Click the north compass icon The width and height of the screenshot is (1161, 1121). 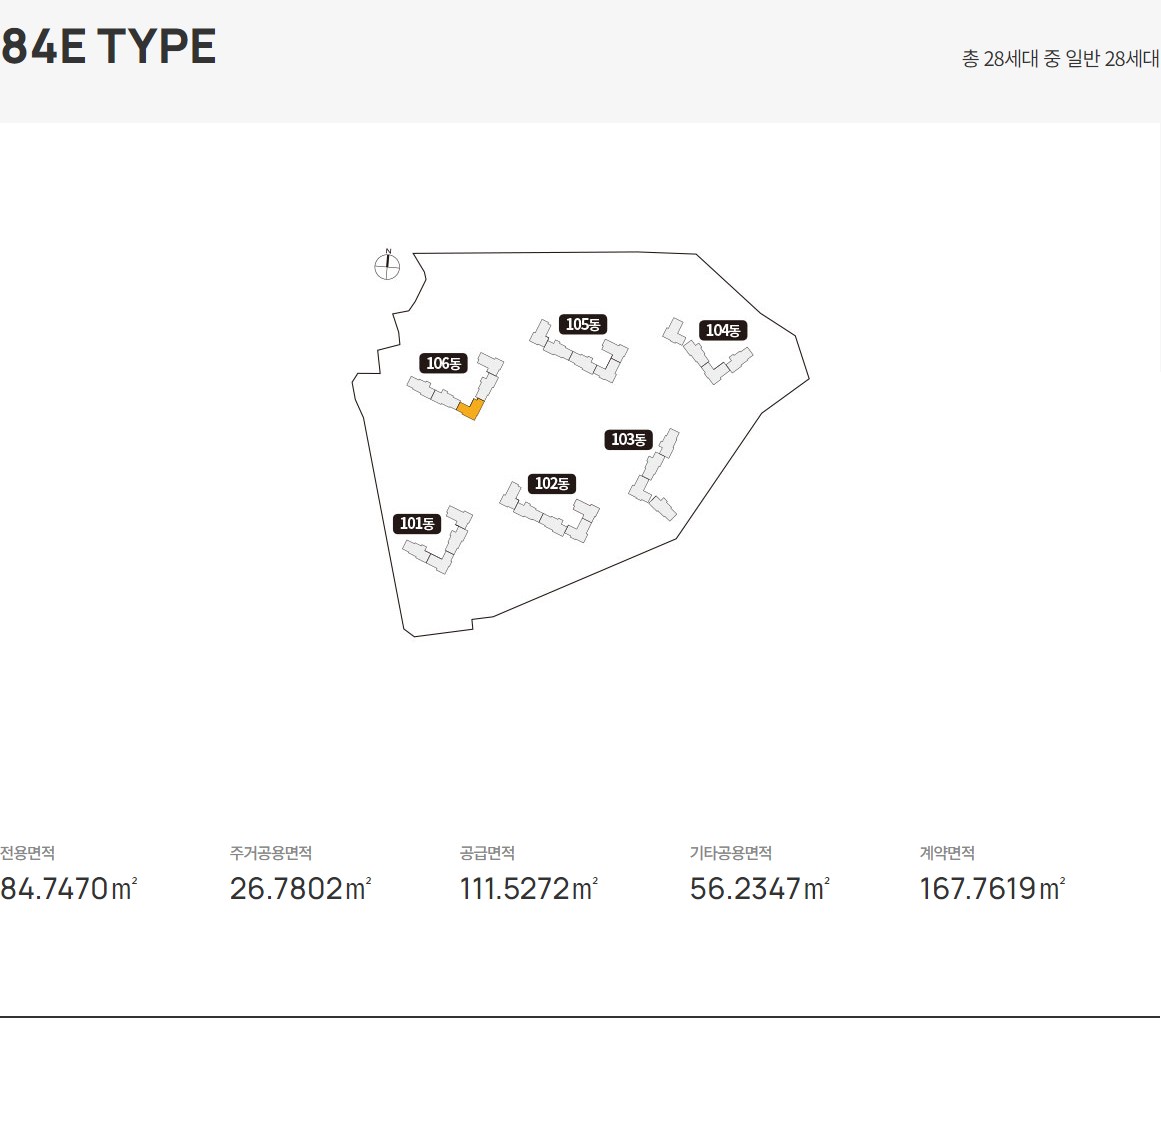point(387,264)
